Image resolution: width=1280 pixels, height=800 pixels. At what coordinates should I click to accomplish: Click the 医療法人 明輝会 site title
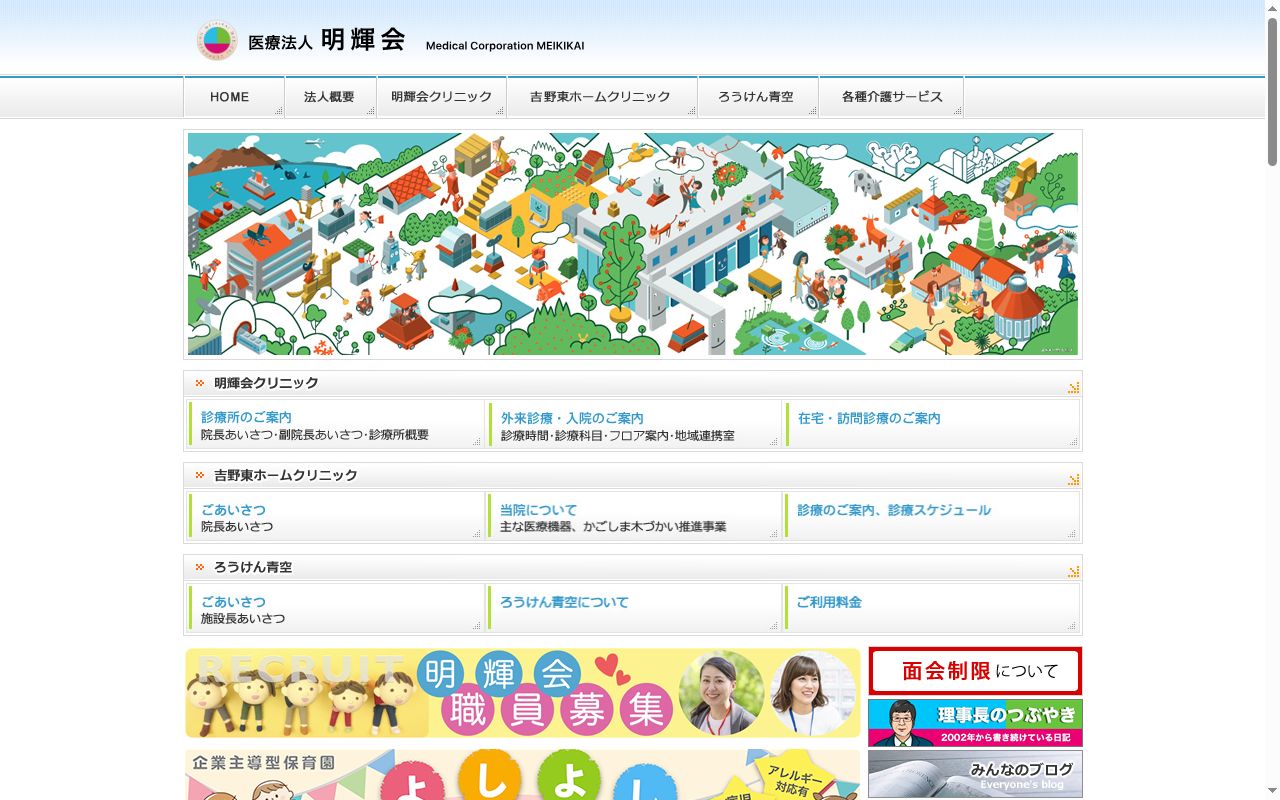click(x=327, y=41)
